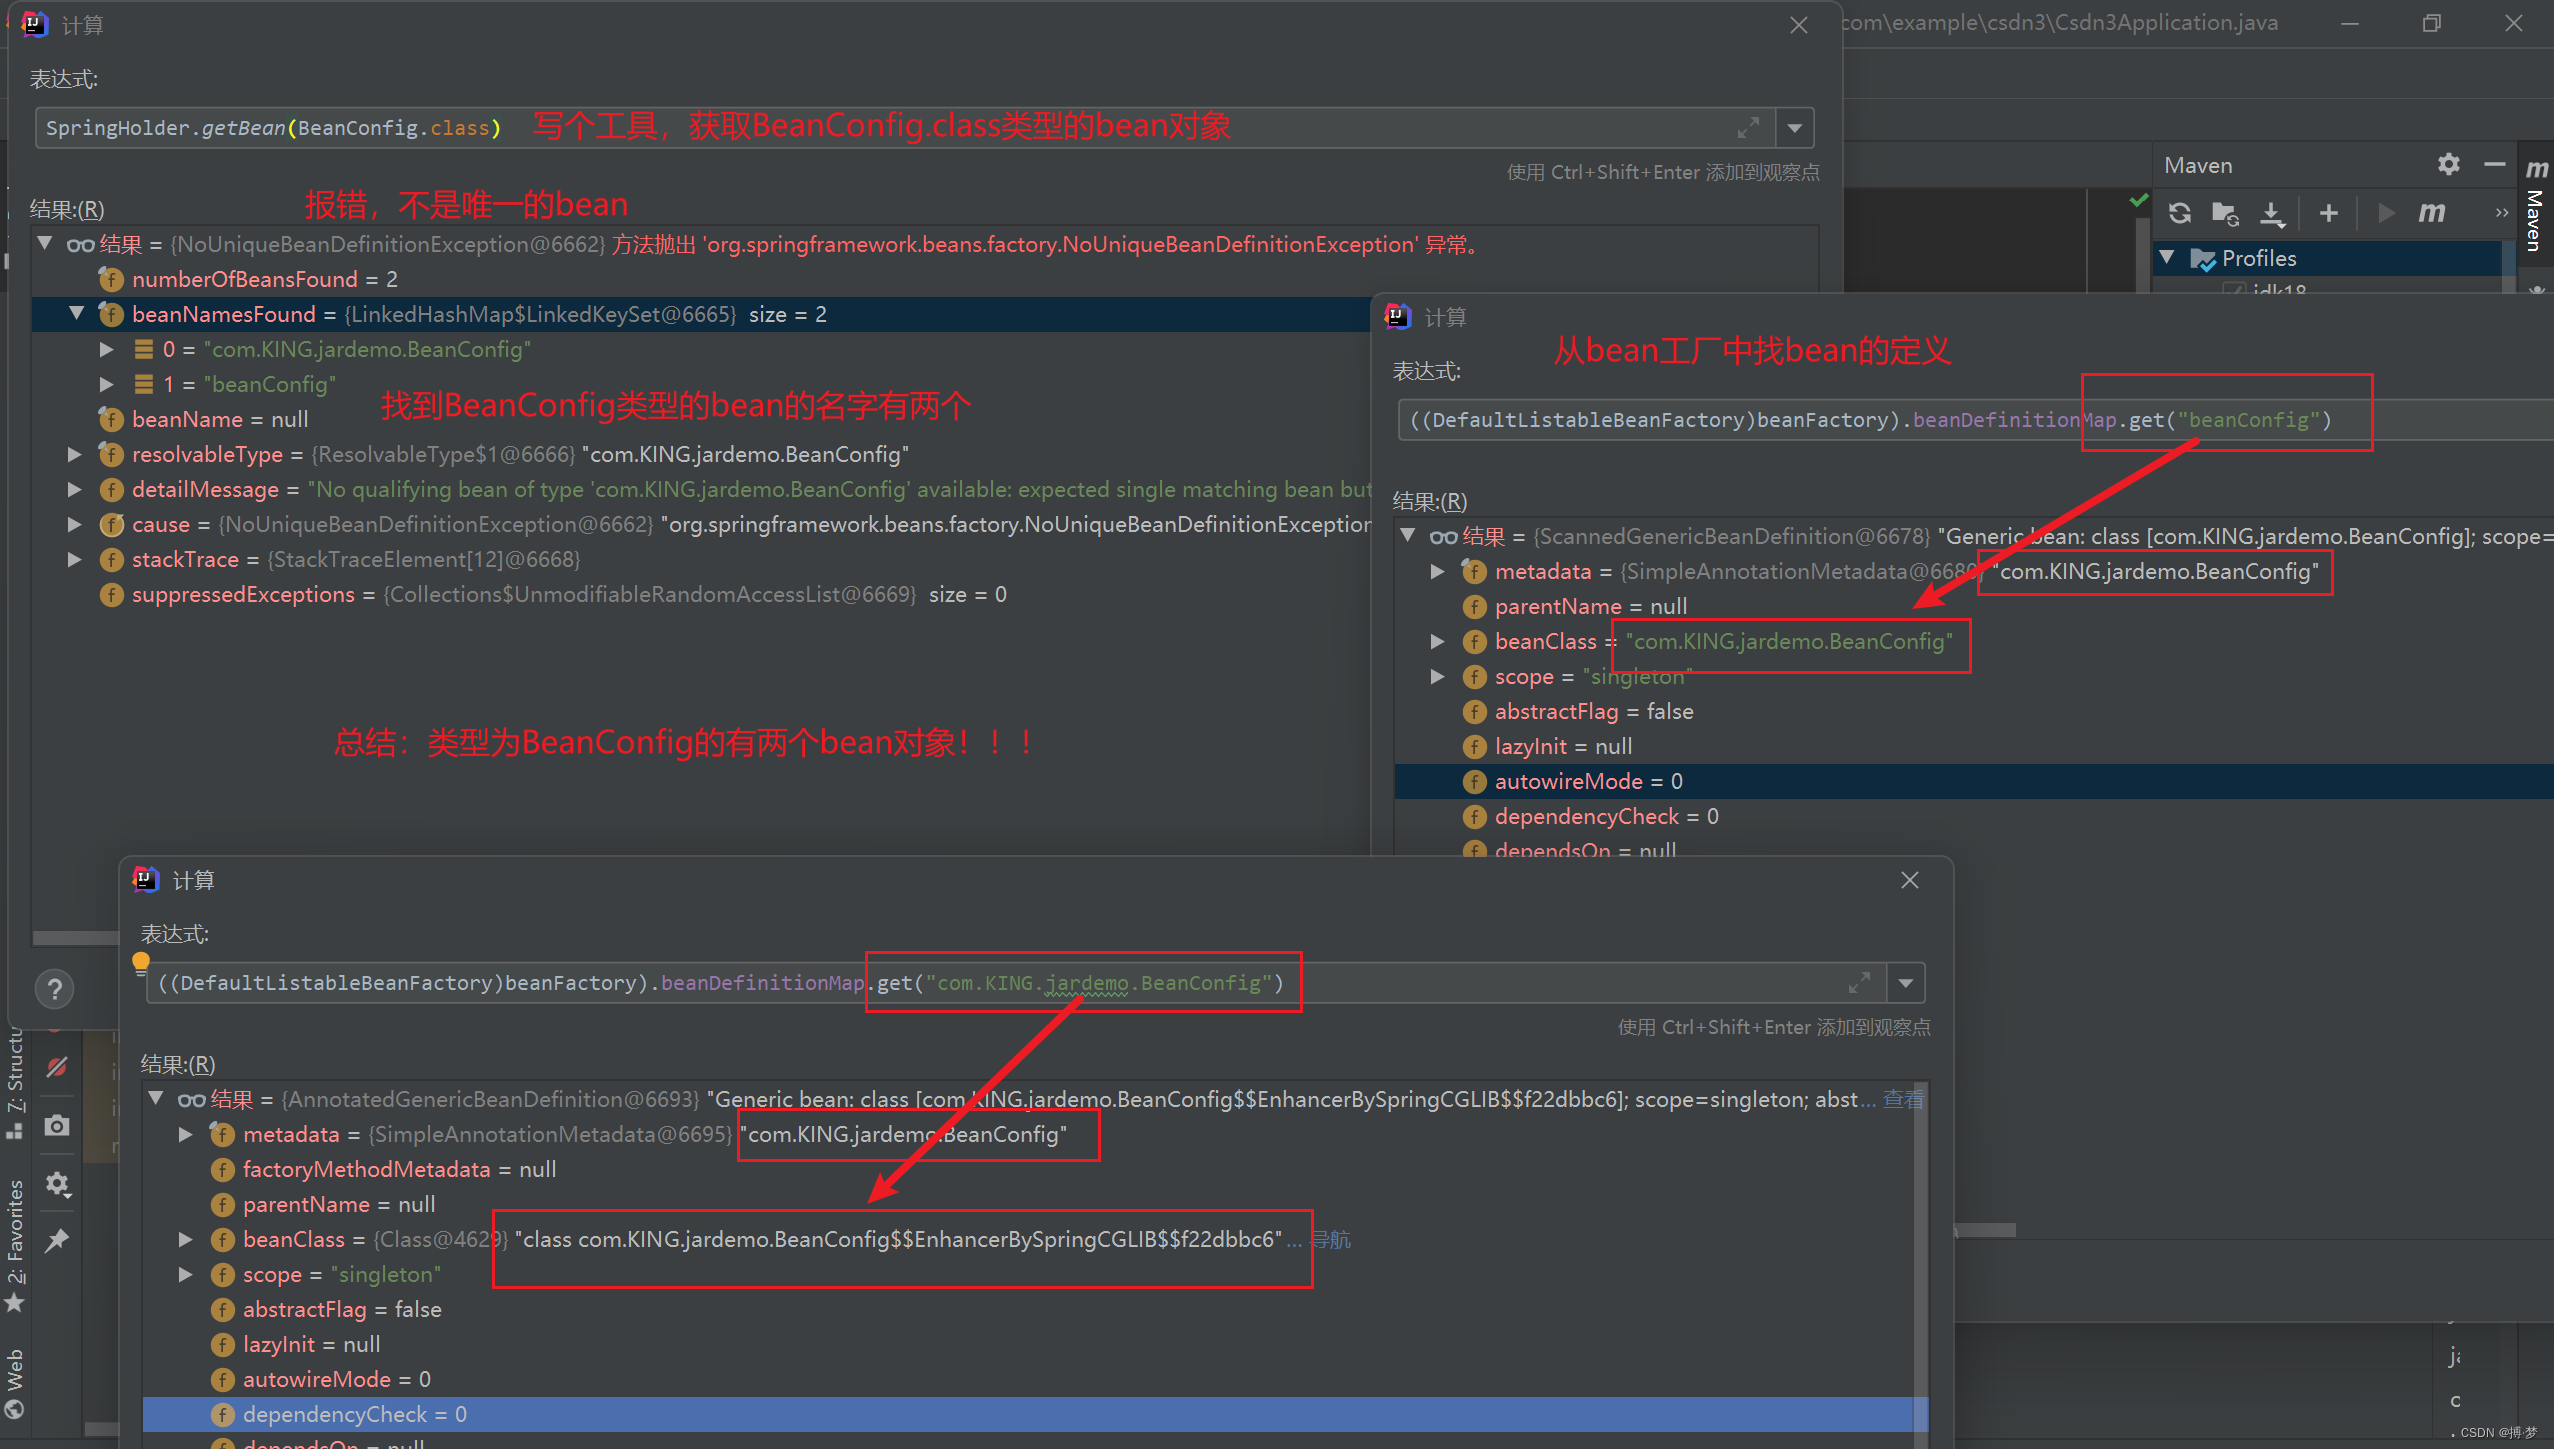Viewport: 2554px width, 1449px height.
Task: Click the Maven toolbar overflow chevrons
Action: pyautogui.click(x=2501, y=212)
